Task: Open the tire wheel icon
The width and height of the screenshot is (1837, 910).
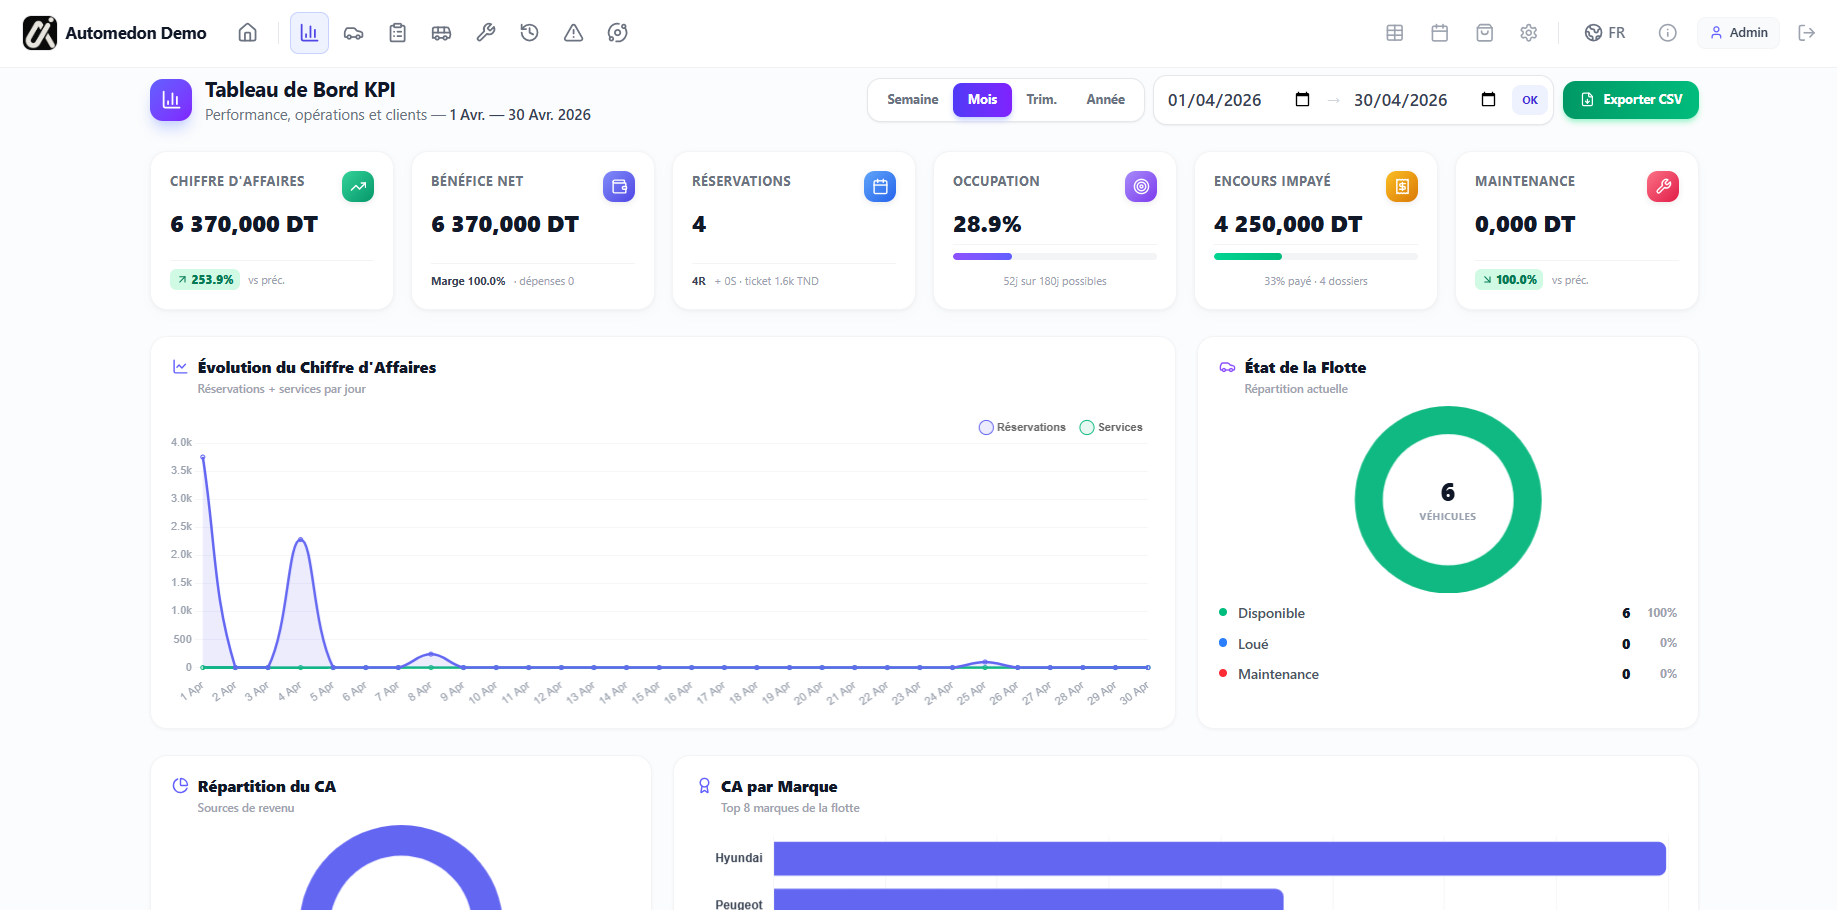Action: (617, 33)
